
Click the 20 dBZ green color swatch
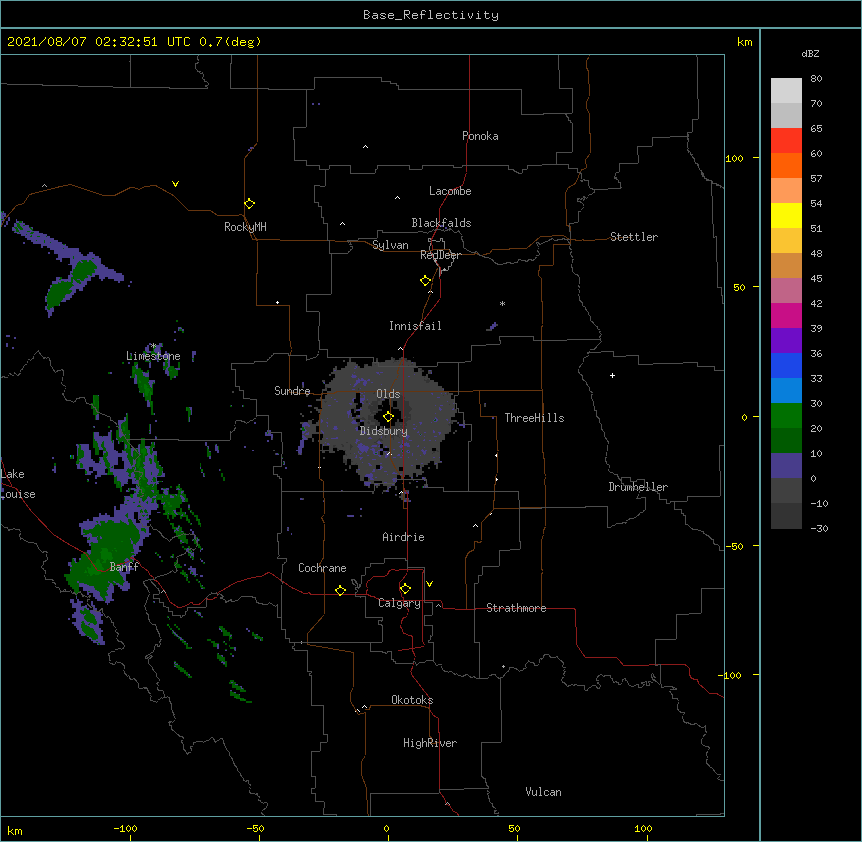(x=786, y=416)
